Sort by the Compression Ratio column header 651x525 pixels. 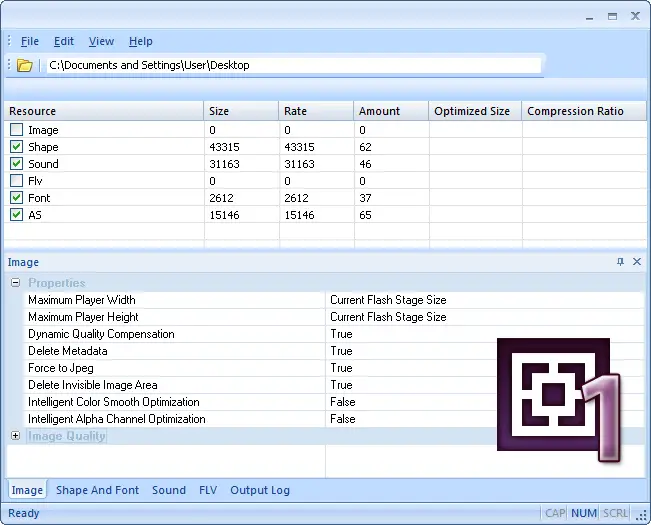tap(575, 111)
